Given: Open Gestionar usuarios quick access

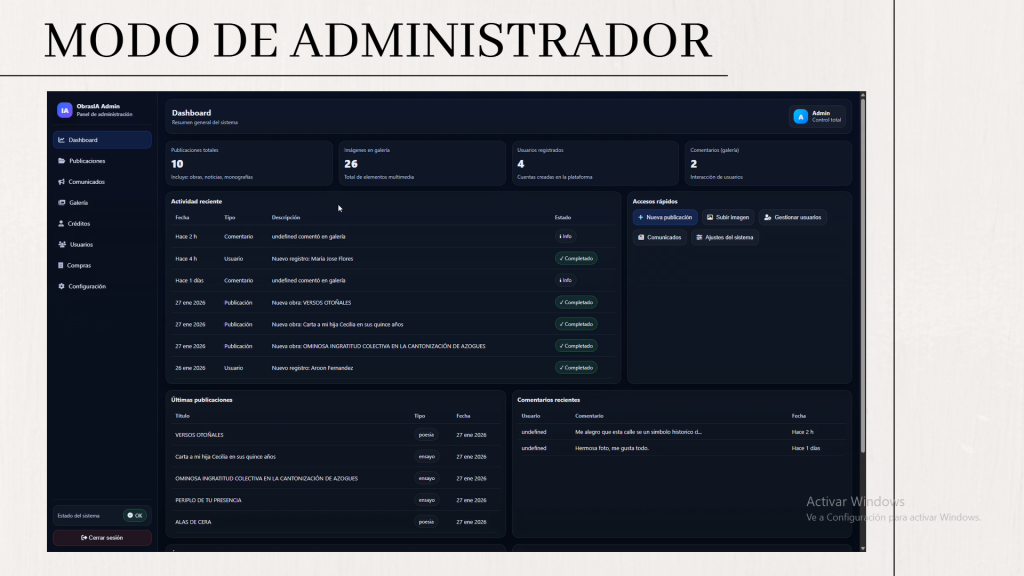Looking at the screenshot, I should 792,217.
